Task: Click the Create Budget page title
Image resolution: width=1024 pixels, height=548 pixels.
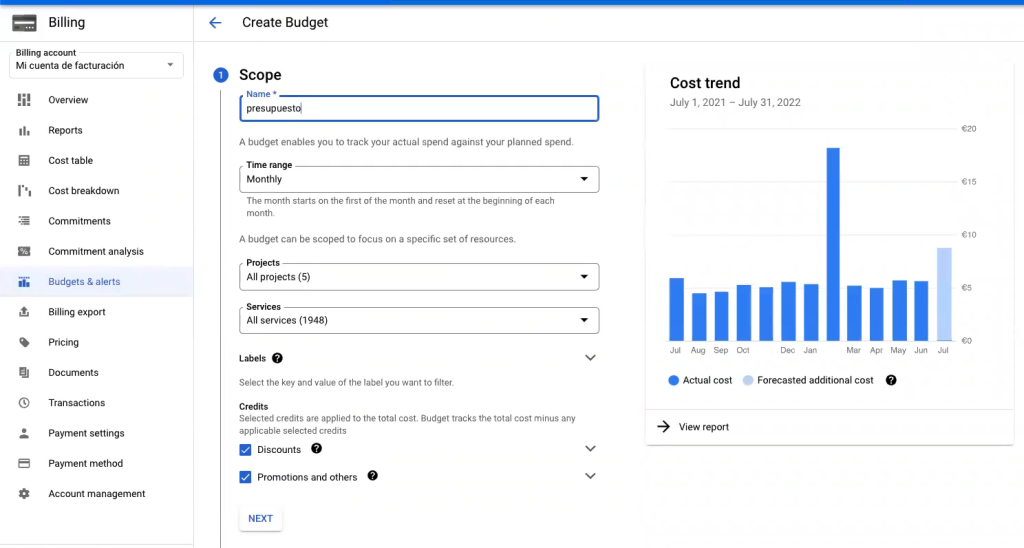Action: pyautogui.click(x=285, y=22)
